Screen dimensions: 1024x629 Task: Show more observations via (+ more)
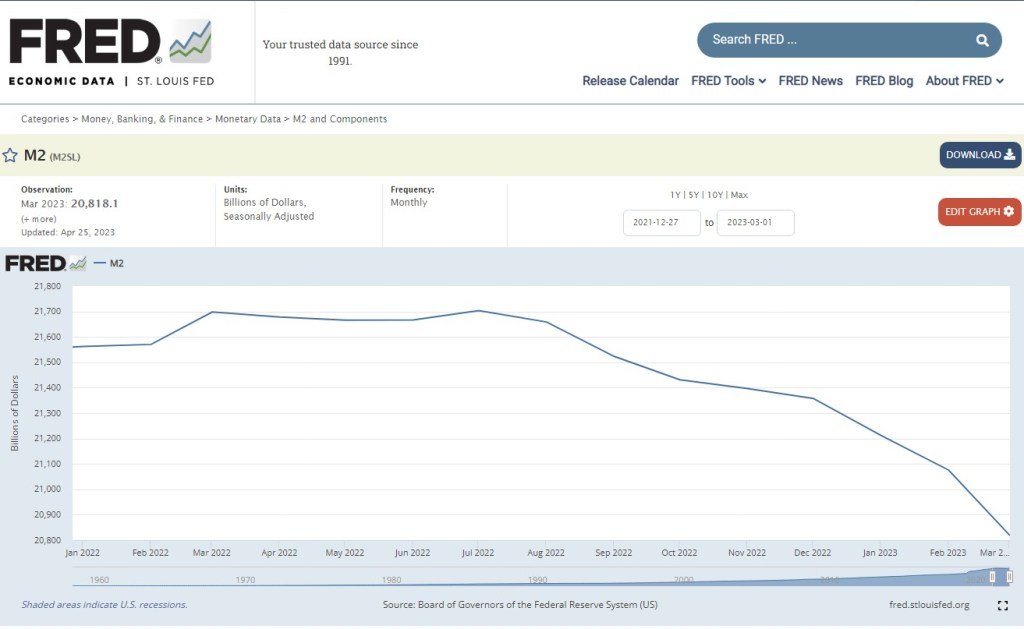click(39, 218)
